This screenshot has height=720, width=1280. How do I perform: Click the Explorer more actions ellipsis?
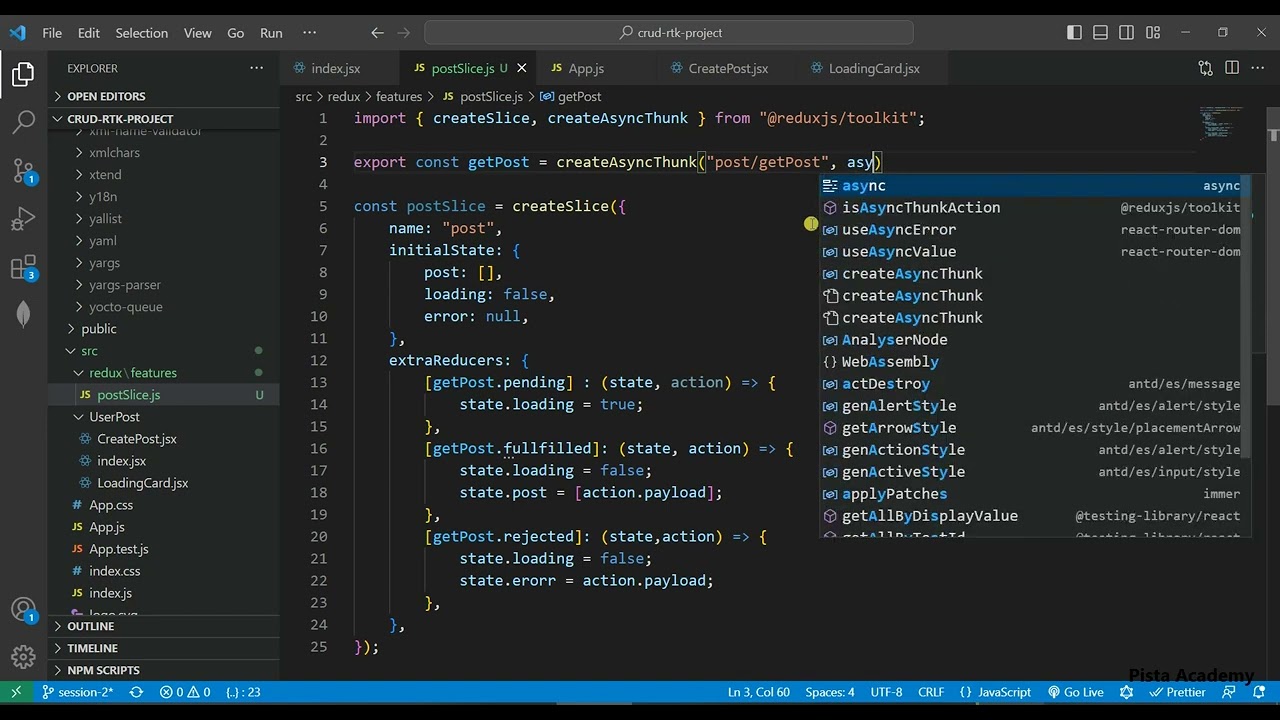pos(257,68)
